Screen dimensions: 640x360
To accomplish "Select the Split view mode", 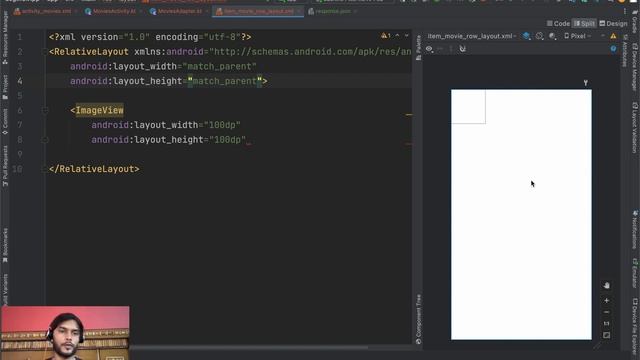I will point(584,24).
